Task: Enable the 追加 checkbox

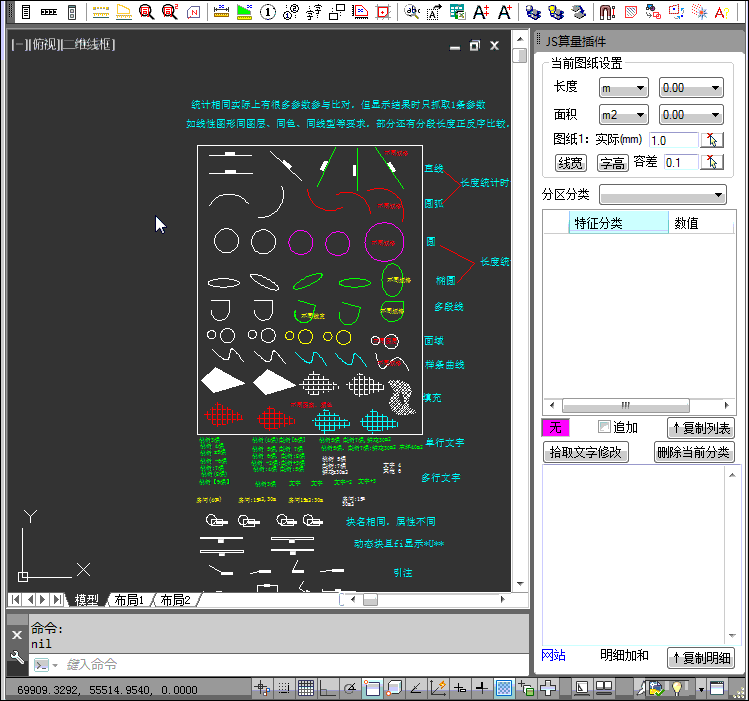Action: pos(603,427)
